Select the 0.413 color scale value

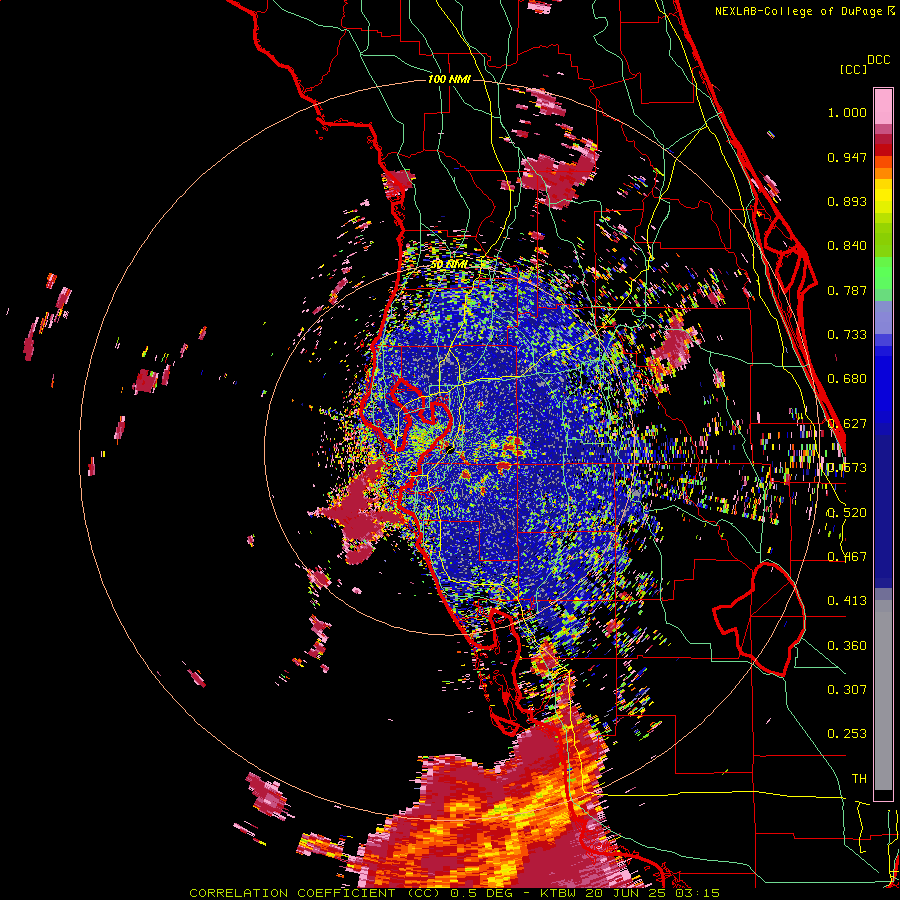[x=847, y=601]
